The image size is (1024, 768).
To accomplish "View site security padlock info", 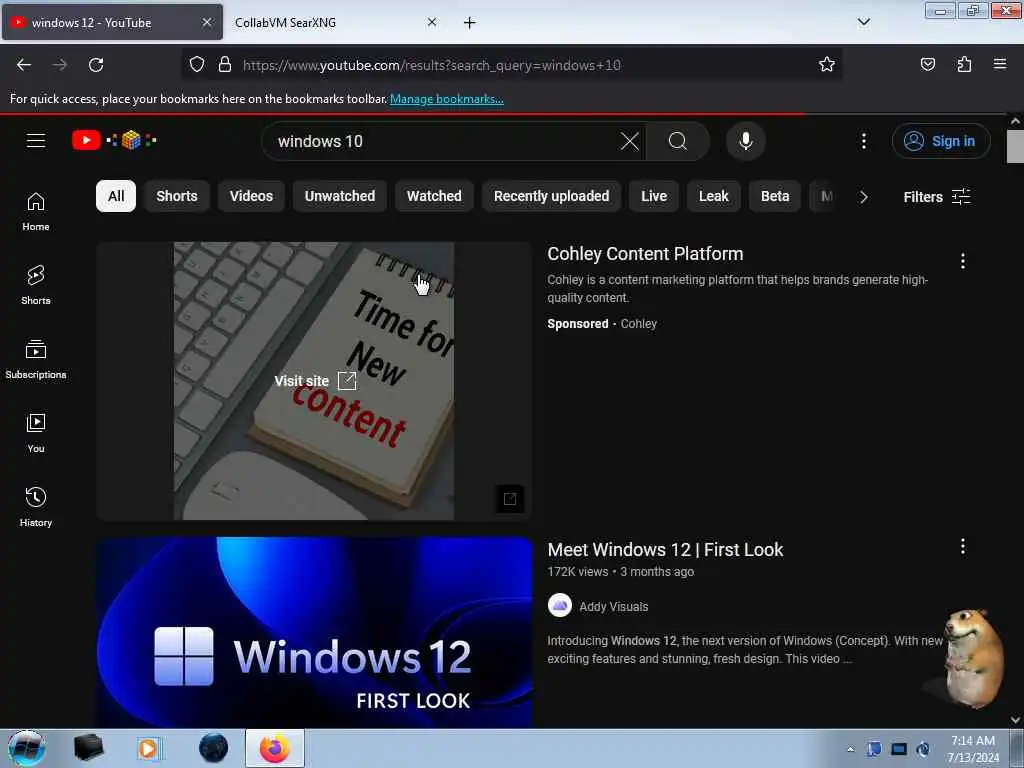I will tap(225, 64).
